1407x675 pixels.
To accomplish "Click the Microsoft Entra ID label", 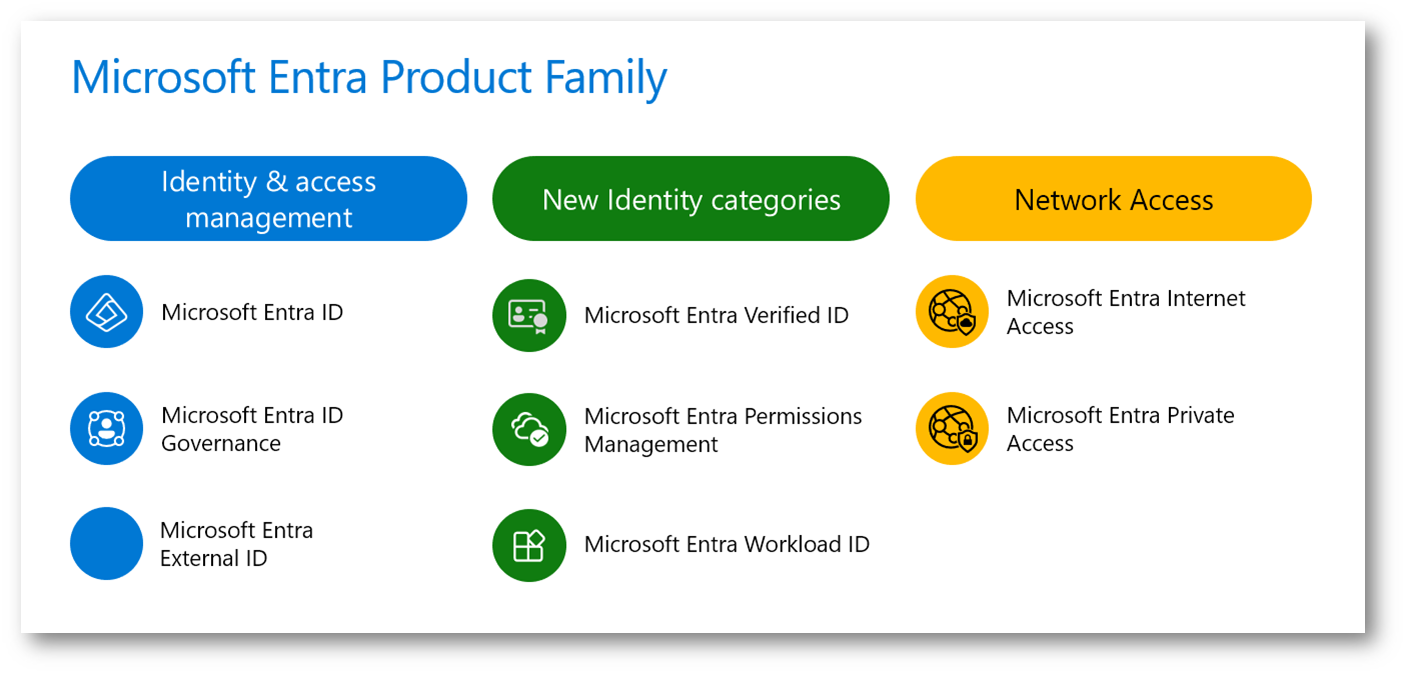I will pos(252,312).
